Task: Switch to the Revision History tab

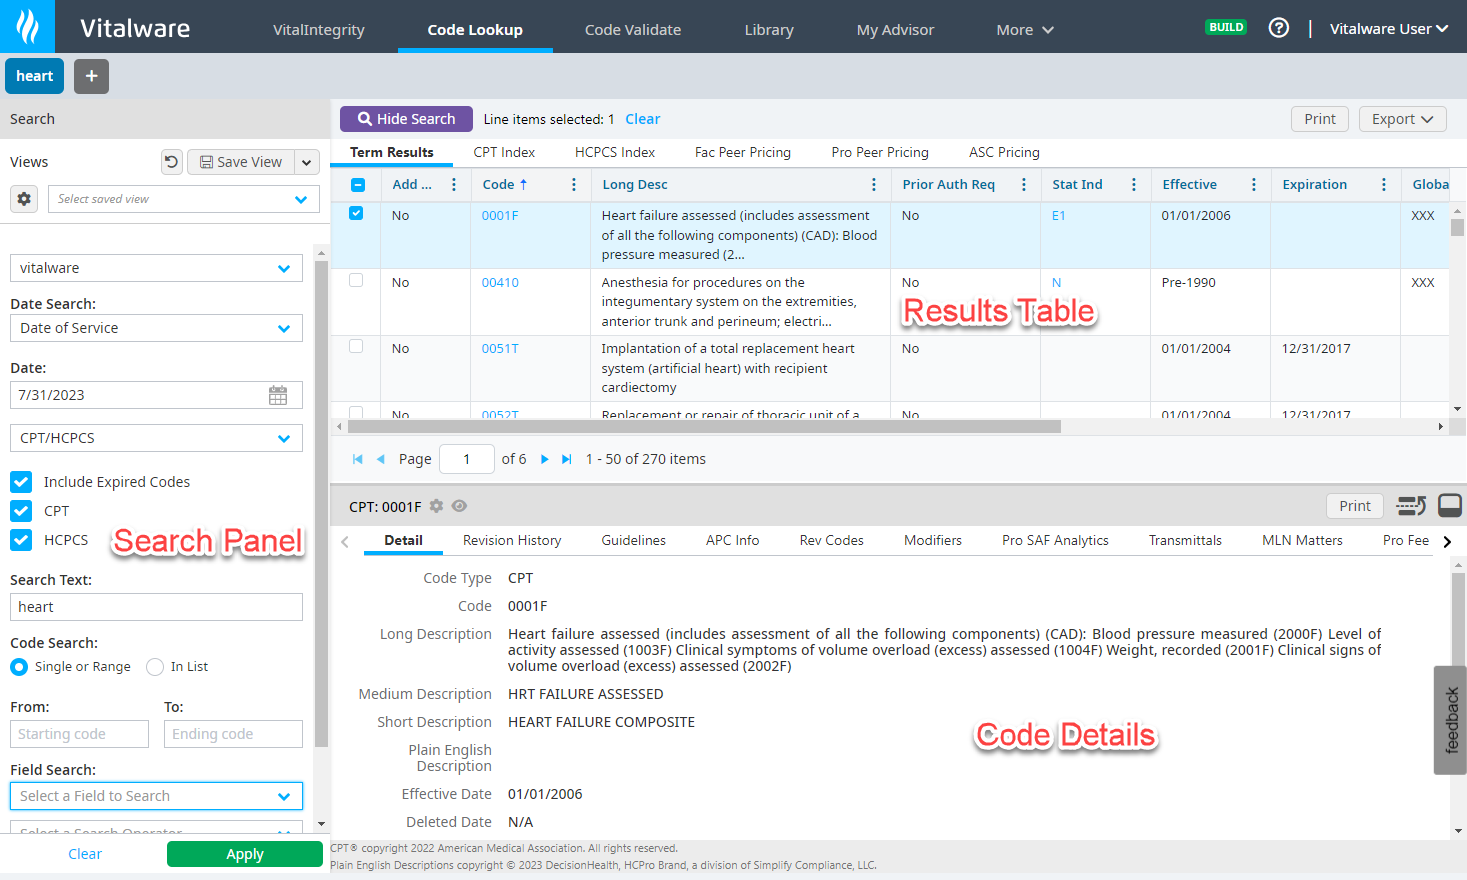Action: [x=512, y=540]
